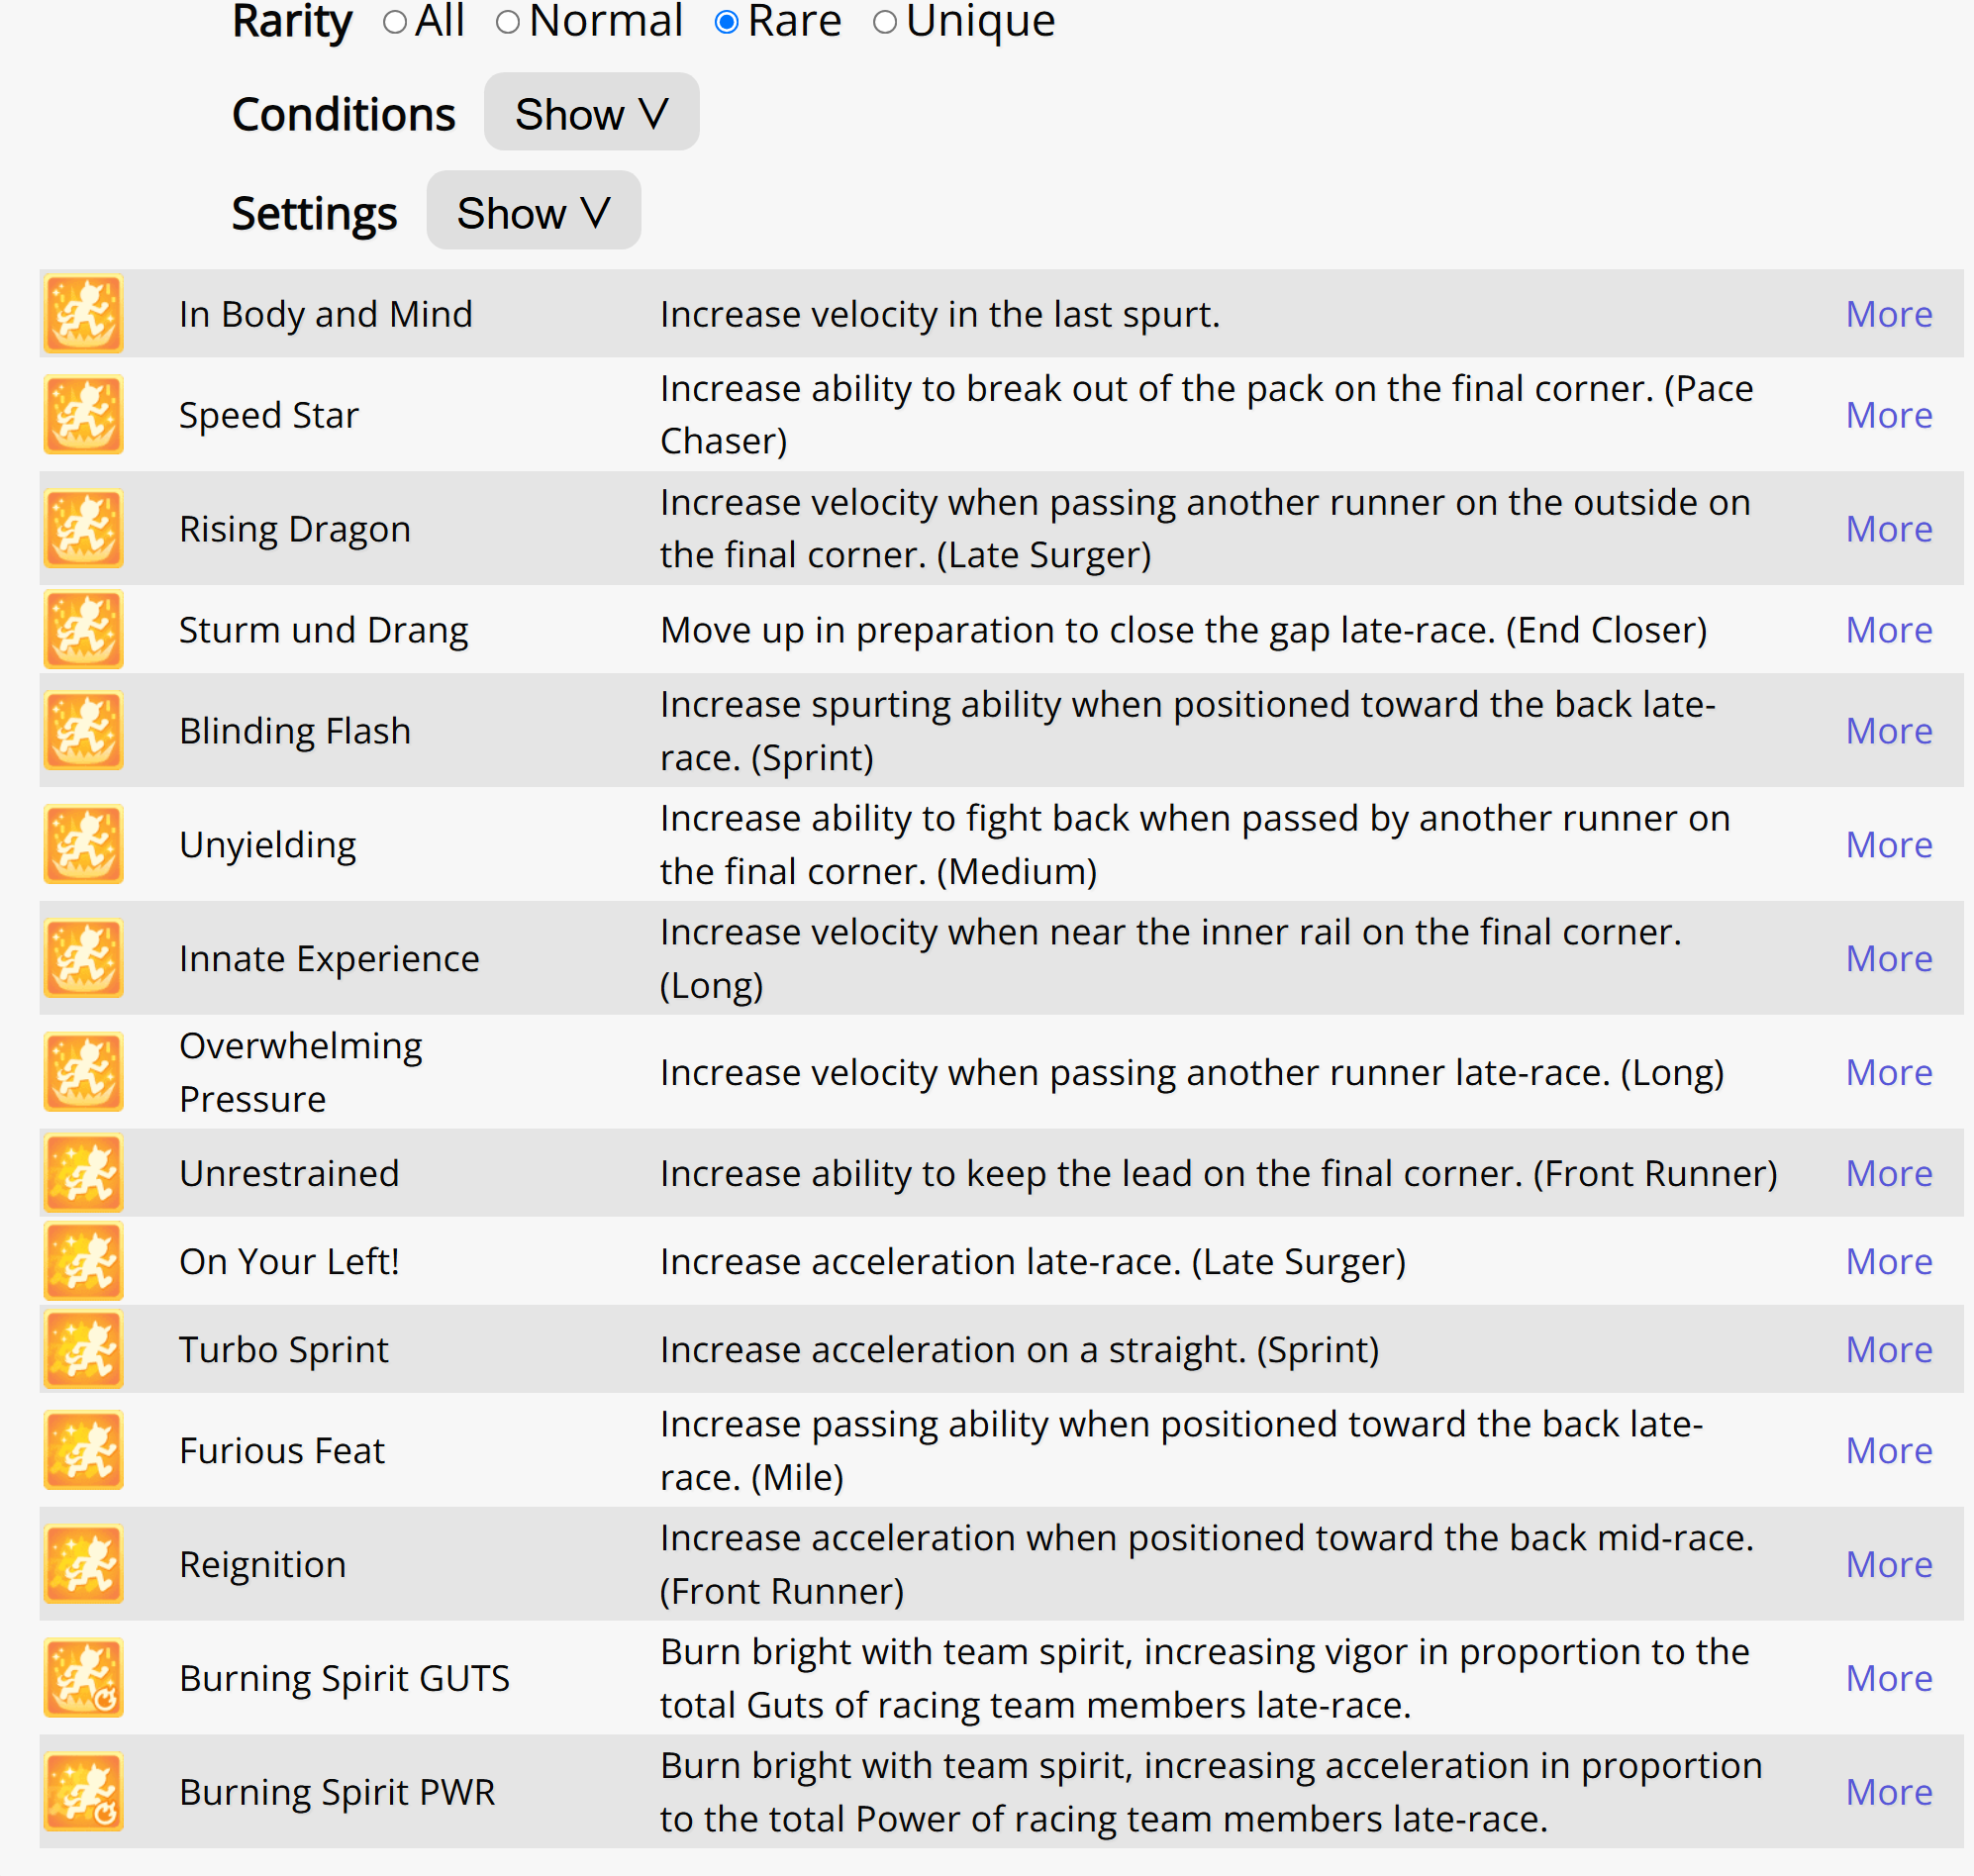Click the skill name Furious Feat

(x=282, y=1451)
